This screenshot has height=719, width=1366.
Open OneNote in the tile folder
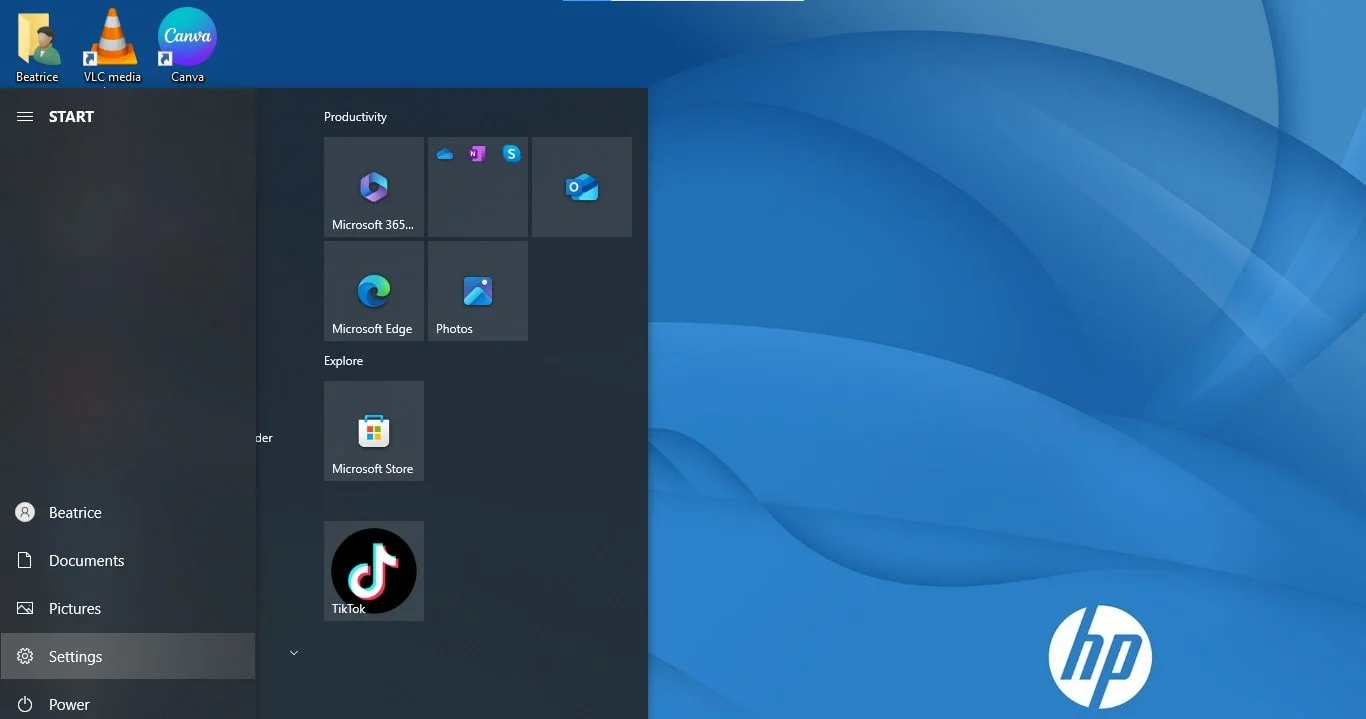click(477, 154)
